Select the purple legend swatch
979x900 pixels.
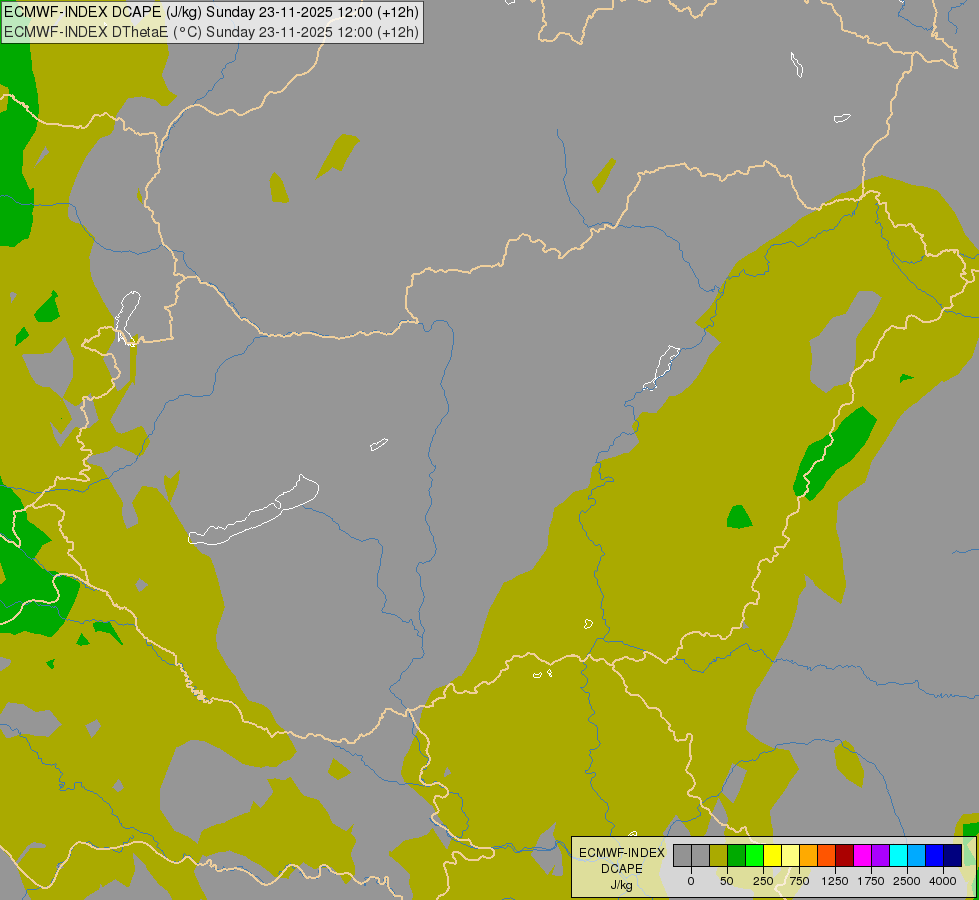[880, 855]
